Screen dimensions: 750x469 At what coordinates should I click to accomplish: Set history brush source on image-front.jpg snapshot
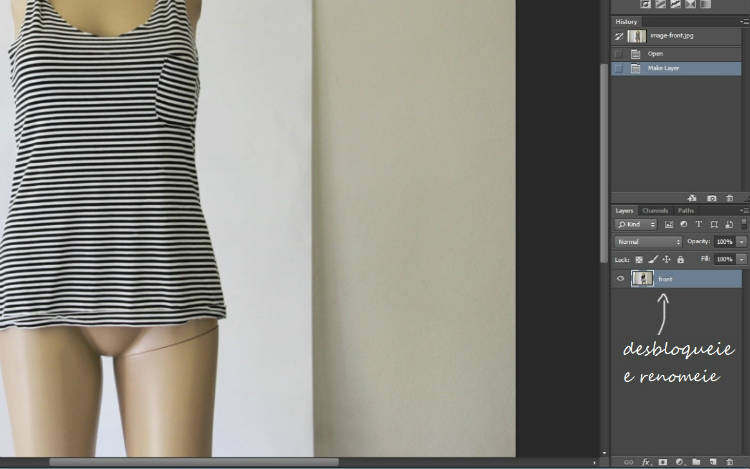619,36
